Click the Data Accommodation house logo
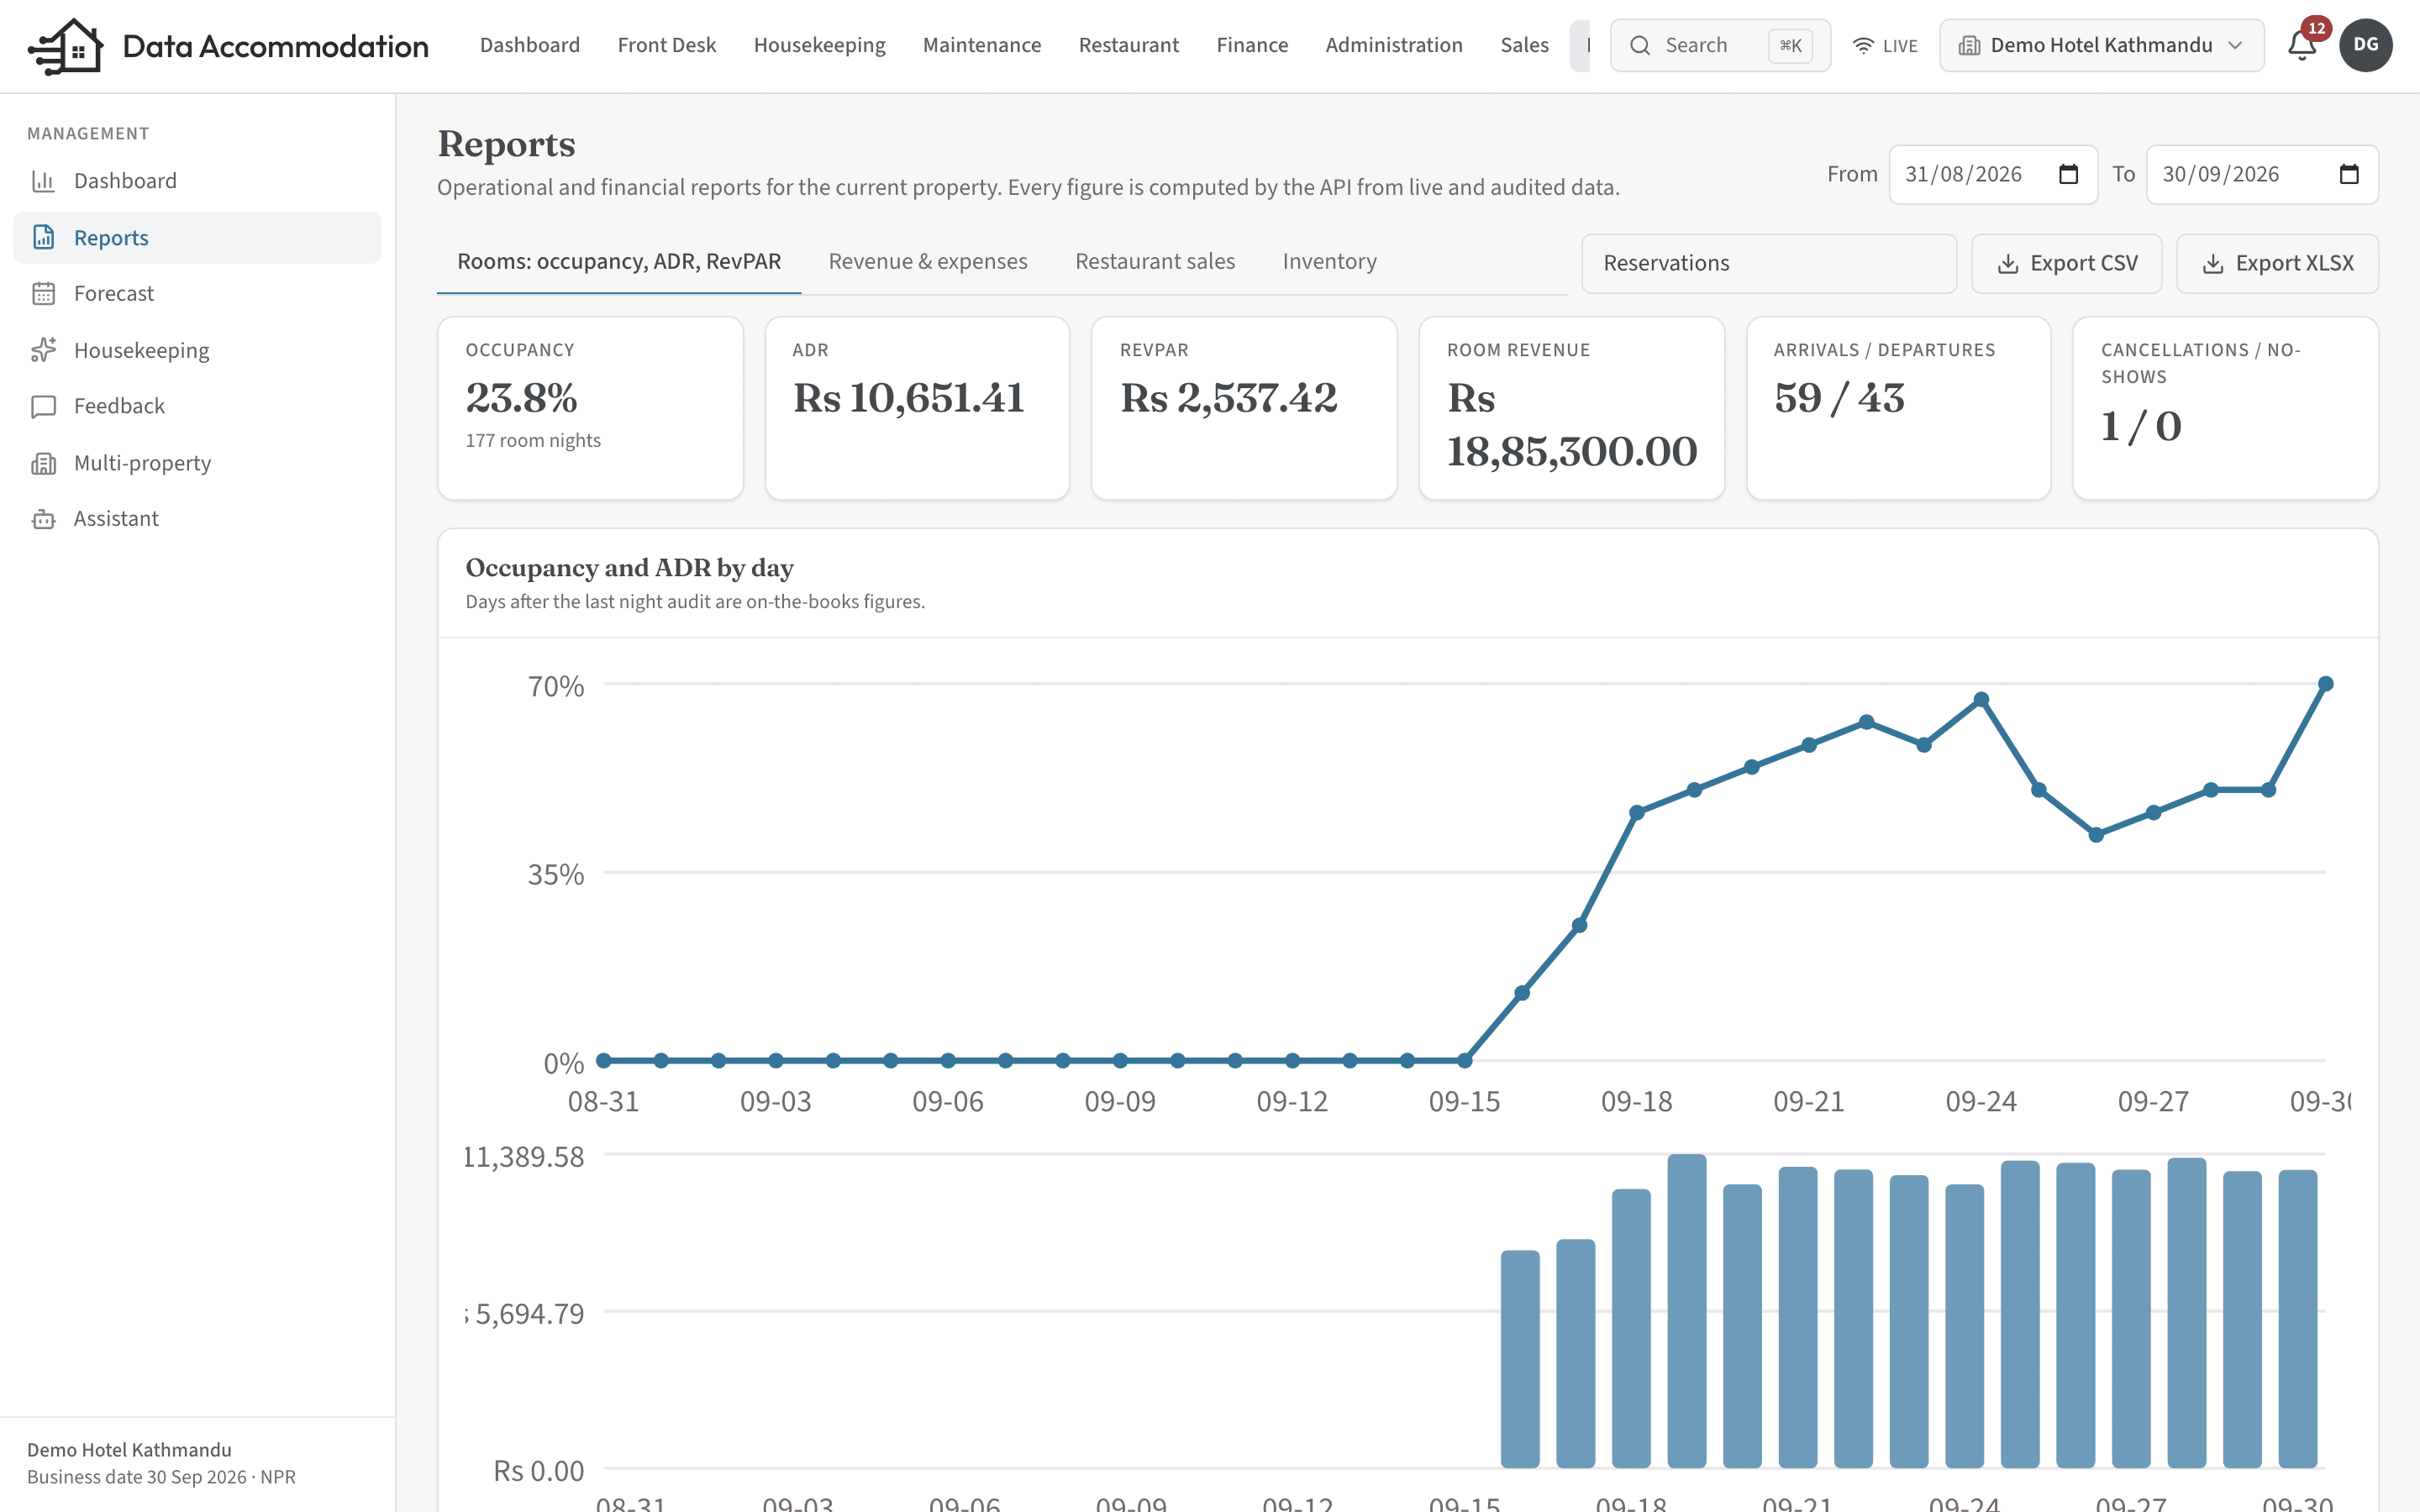The width and height of the screenshot is (2420, 1512). click(66, 46)
